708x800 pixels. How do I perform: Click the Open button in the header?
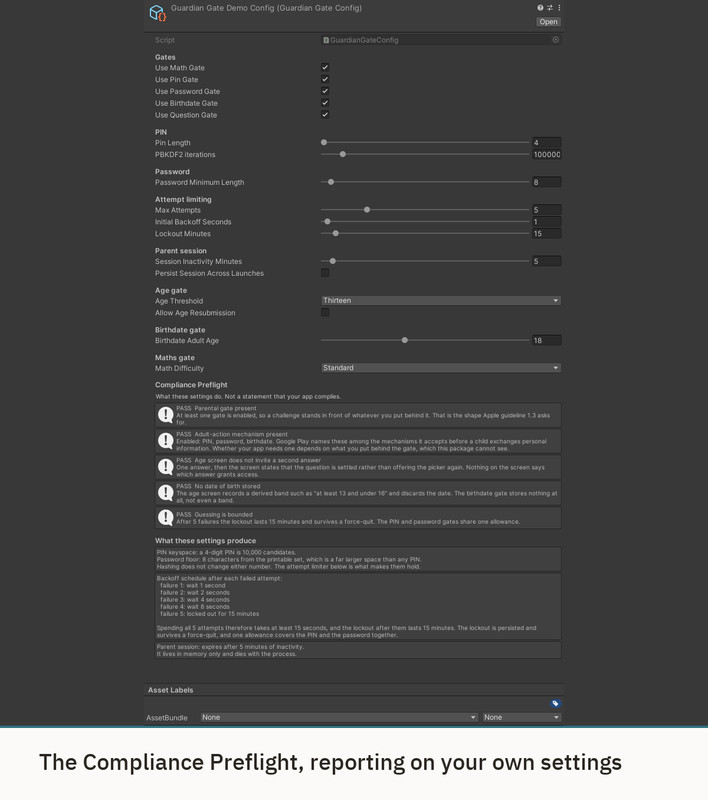(x=548, y=22)
